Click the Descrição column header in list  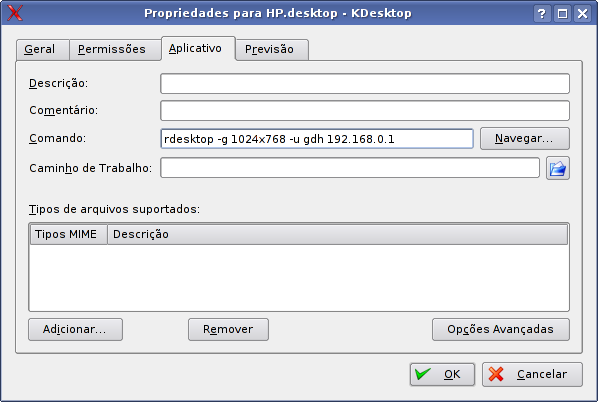click(338, 234)
